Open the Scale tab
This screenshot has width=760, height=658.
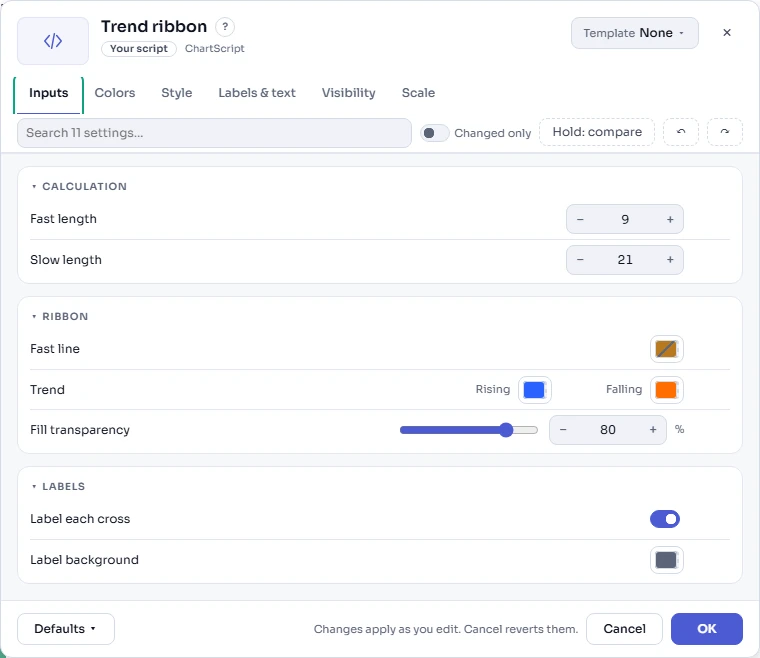418,93
